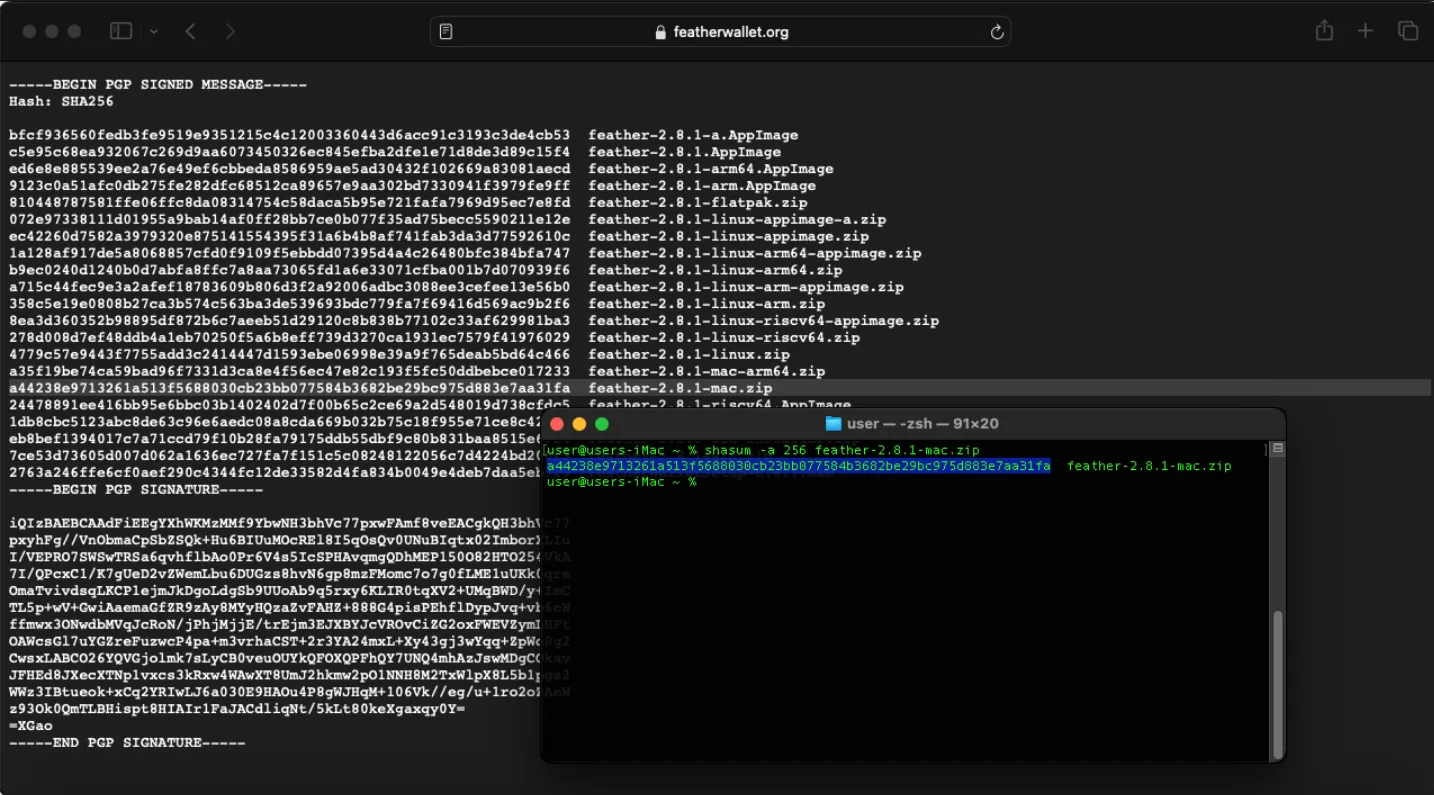Click the feather-2.8.1-linux-riscv64-appimage.zip filename
Image resolution: width=1434 pixels, height=795 pixels.
click(x=763, y=321)
